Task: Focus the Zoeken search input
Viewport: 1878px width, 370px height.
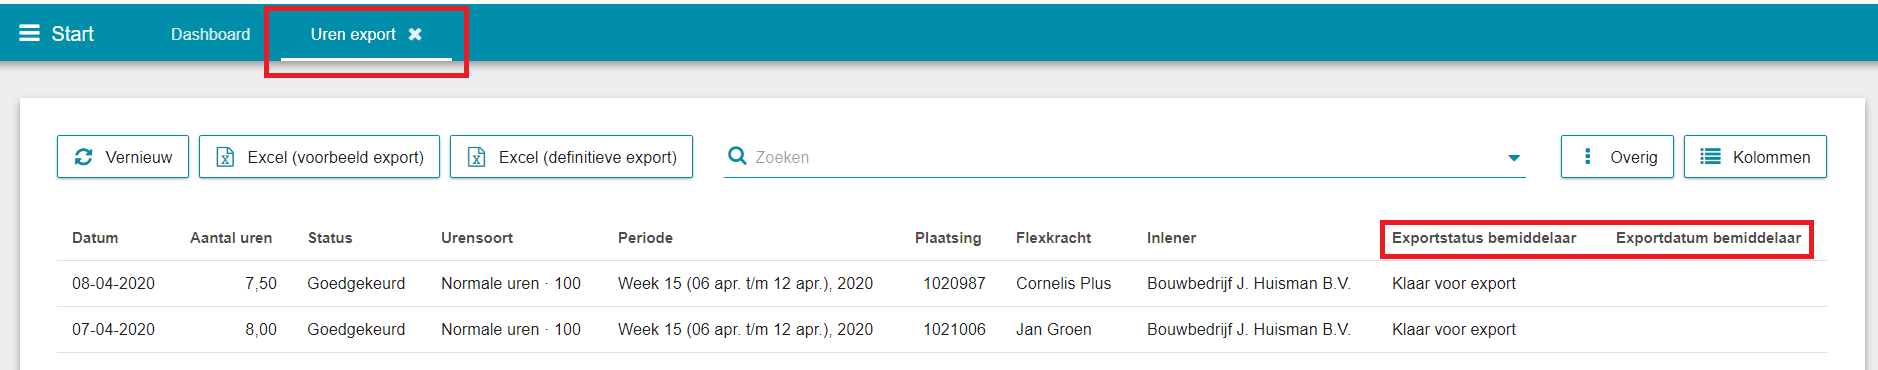Action: pyautogui.click(x=1125, y=157)
